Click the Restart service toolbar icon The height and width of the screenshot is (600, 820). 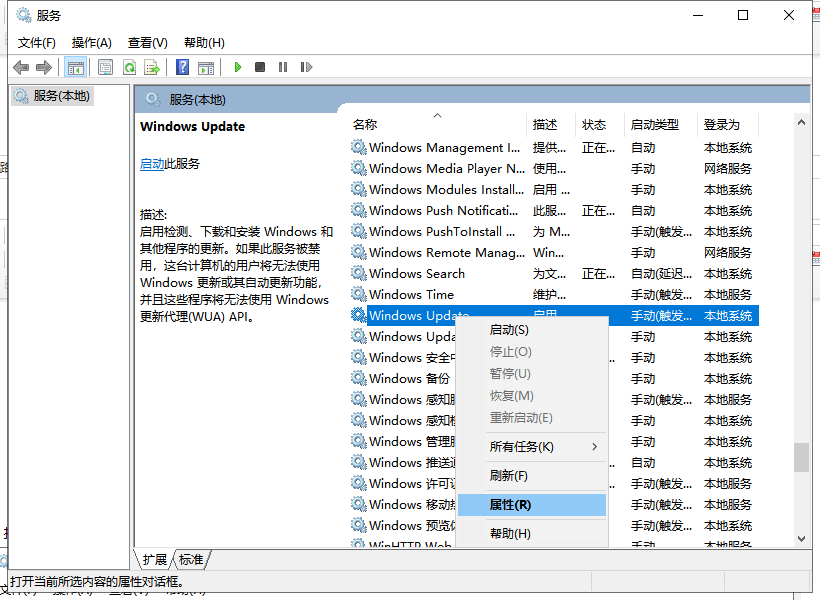click(306, 67)
